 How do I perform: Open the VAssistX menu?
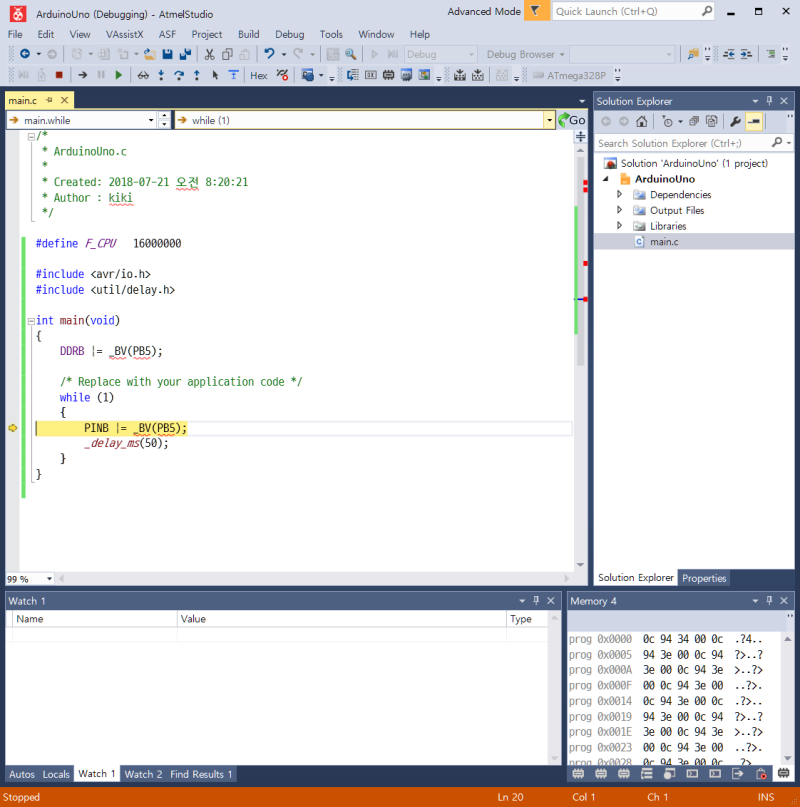coord(125,34)
